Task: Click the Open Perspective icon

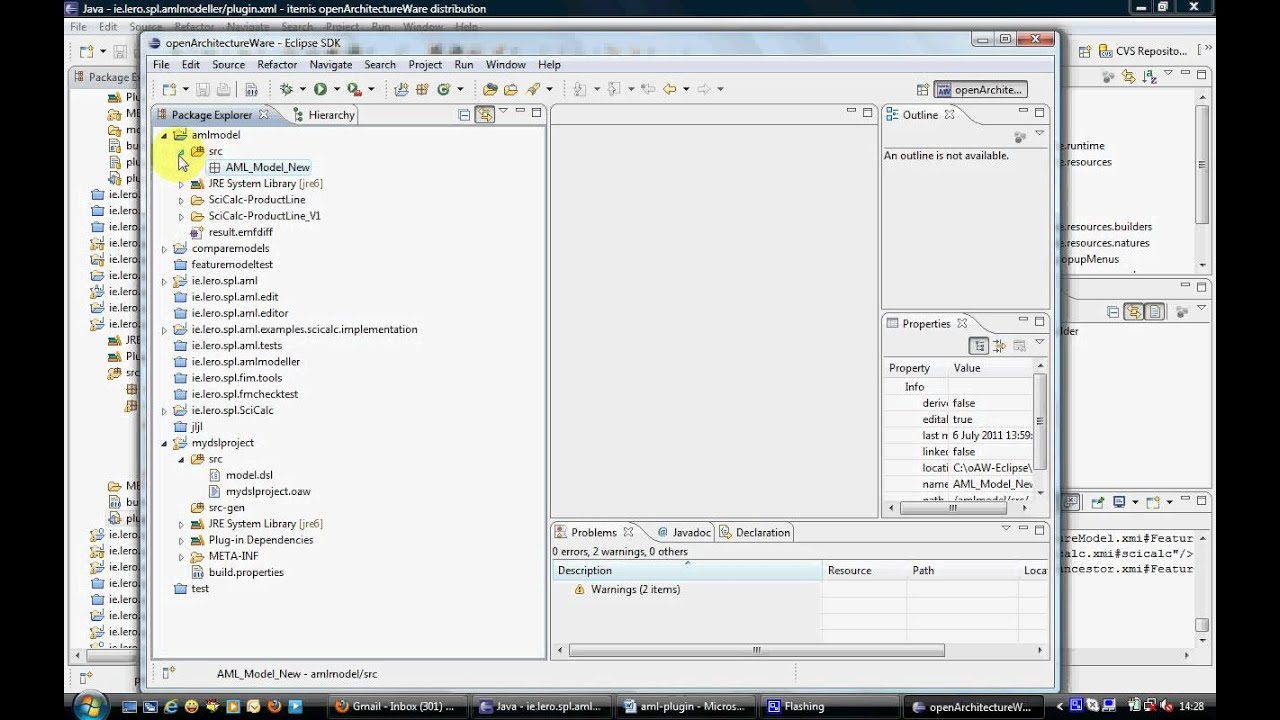Action: 922,89
